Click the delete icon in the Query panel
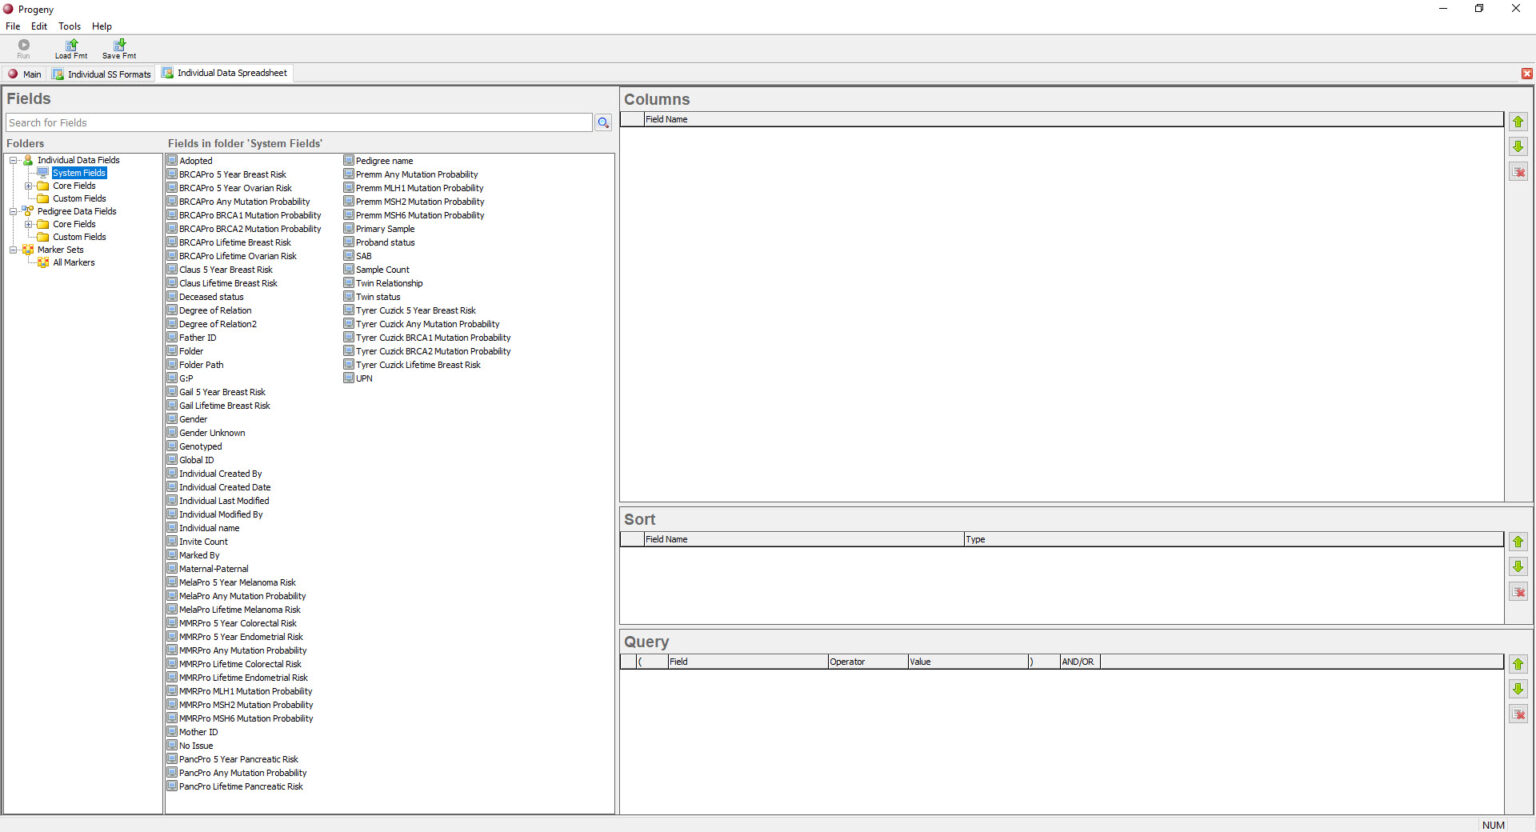The height and width of the screenshot is (832, 1536). tap(1518, 713)
